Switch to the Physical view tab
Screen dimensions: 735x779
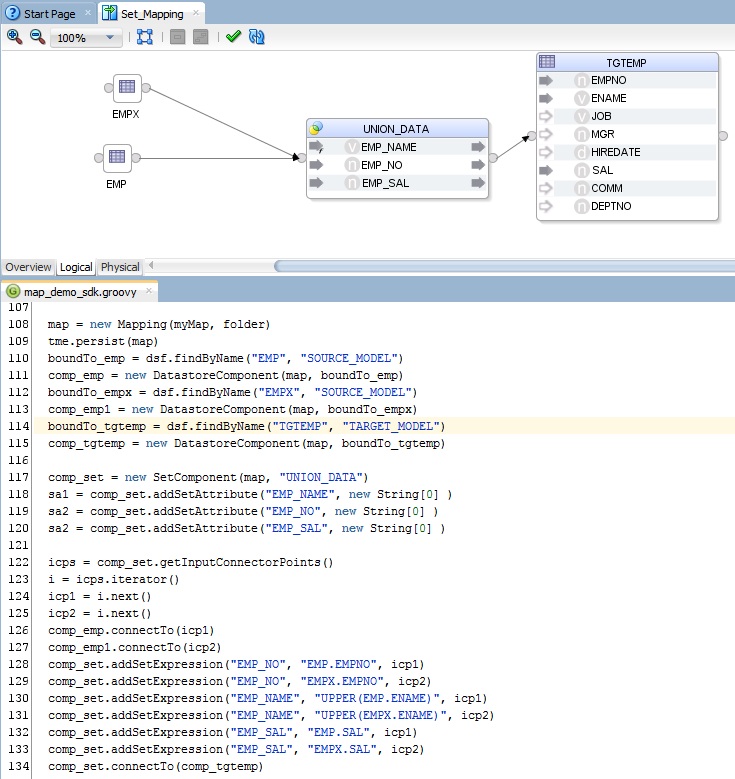(120, 267)
